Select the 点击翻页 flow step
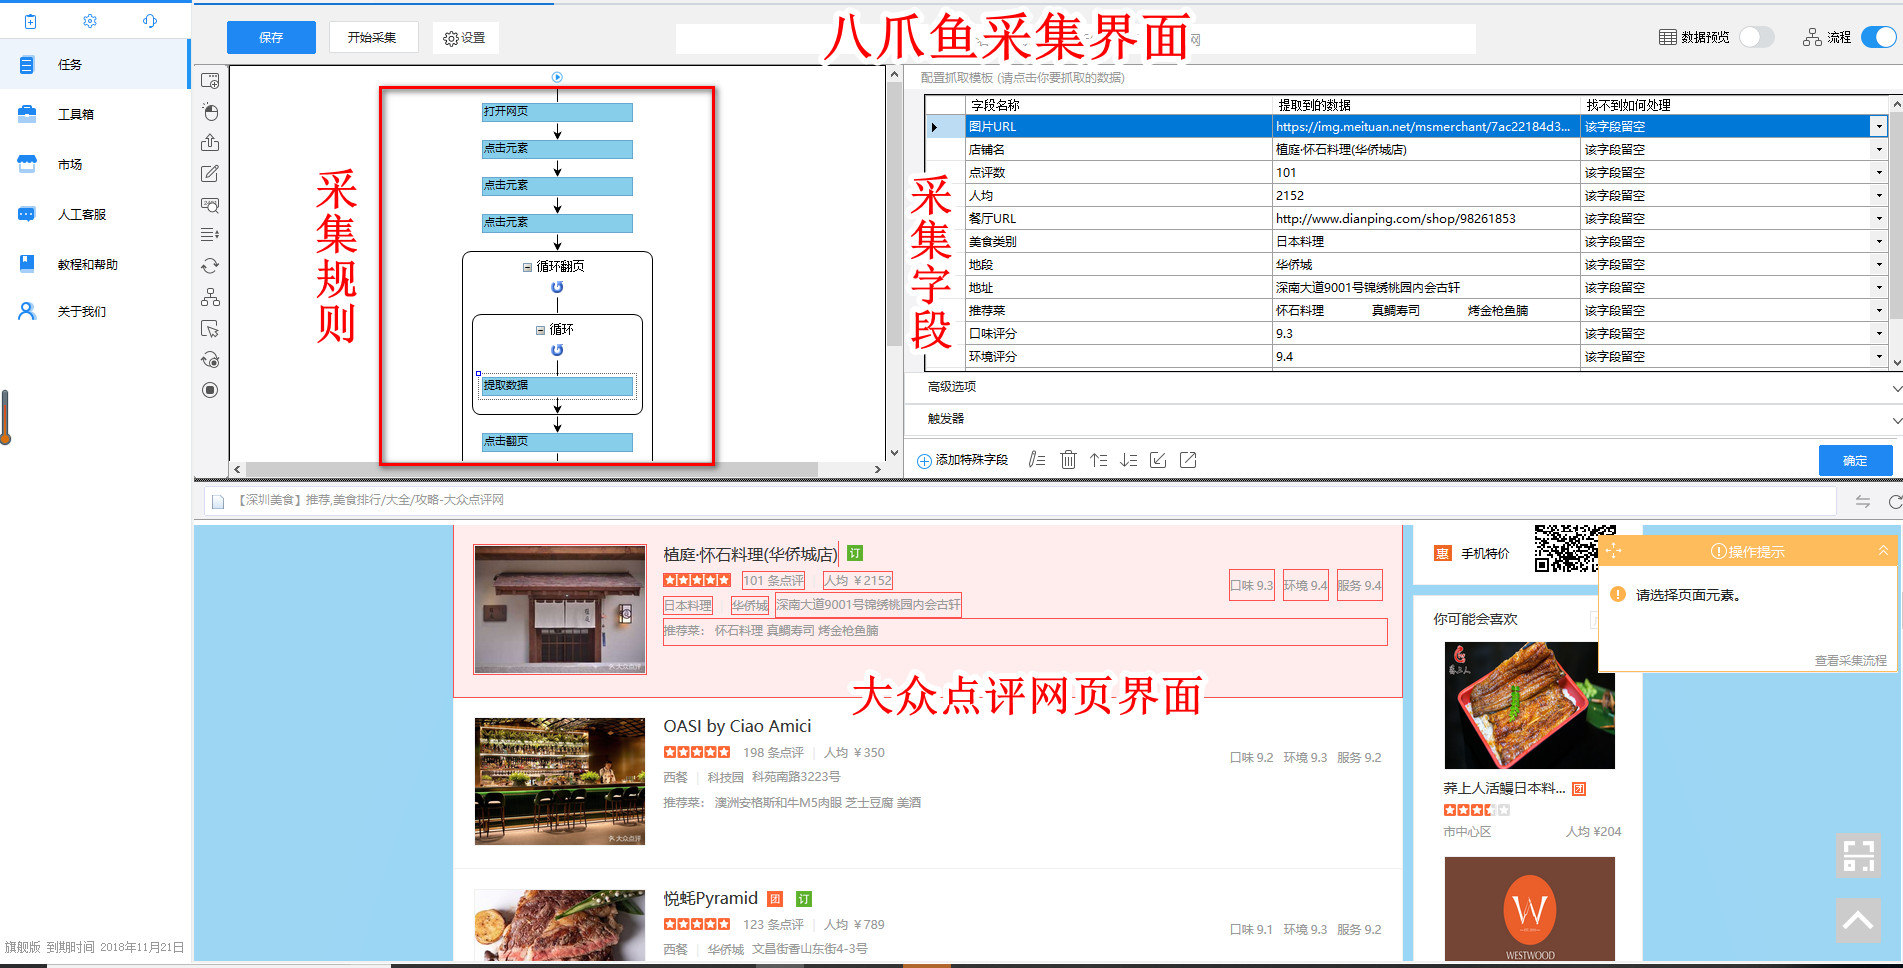Screen dimensions: 1903x968 (557, 442)
